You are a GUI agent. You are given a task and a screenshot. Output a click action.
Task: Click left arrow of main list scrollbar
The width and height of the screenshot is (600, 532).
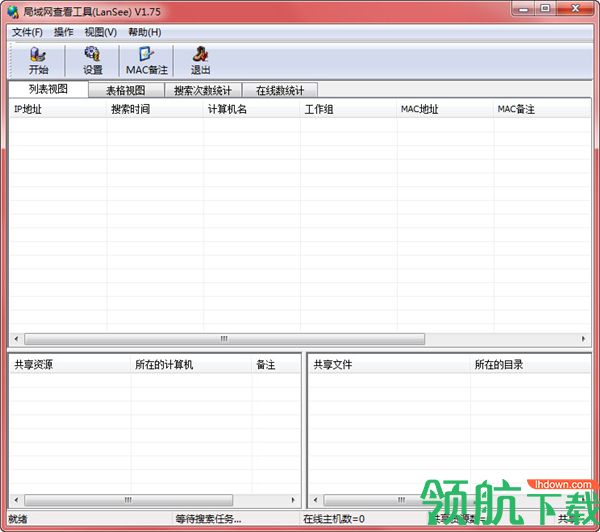tap(16, 339)
